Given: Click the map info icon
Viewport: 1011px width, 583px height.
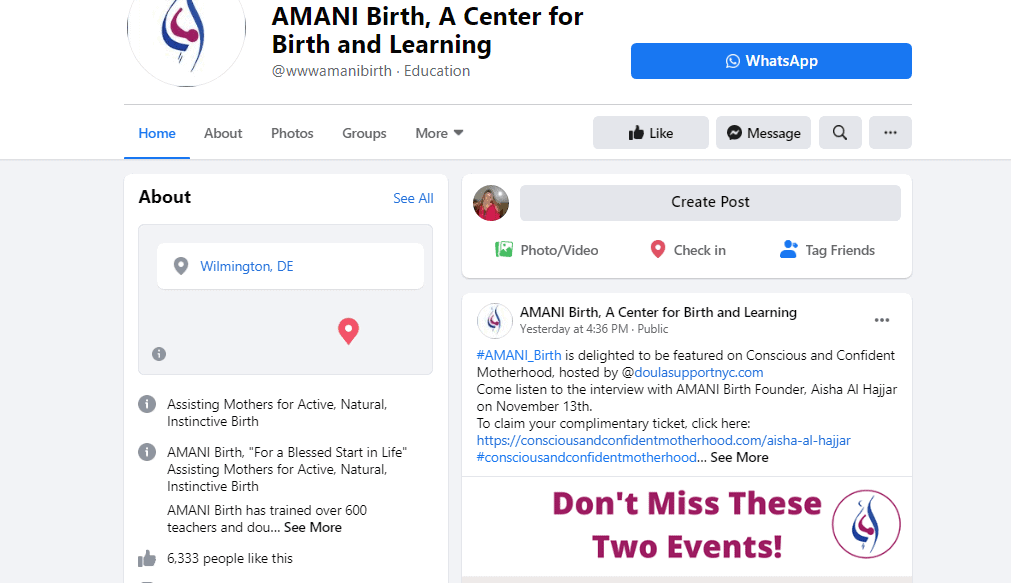Looking at the screenshot, I should (159, 354).
